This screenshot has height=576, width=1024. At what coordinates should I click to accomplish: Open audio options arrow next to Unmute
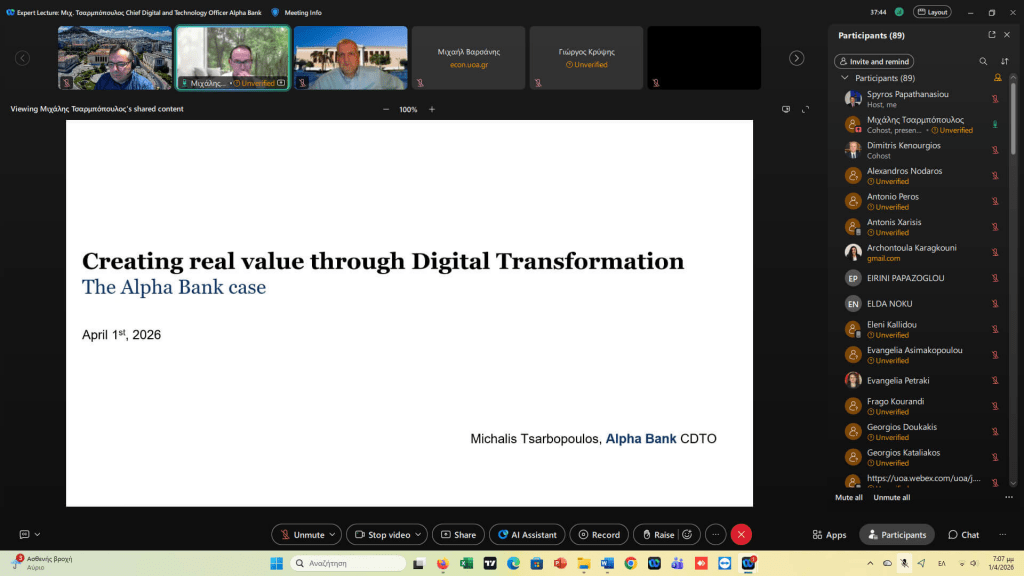coord(332,534)
